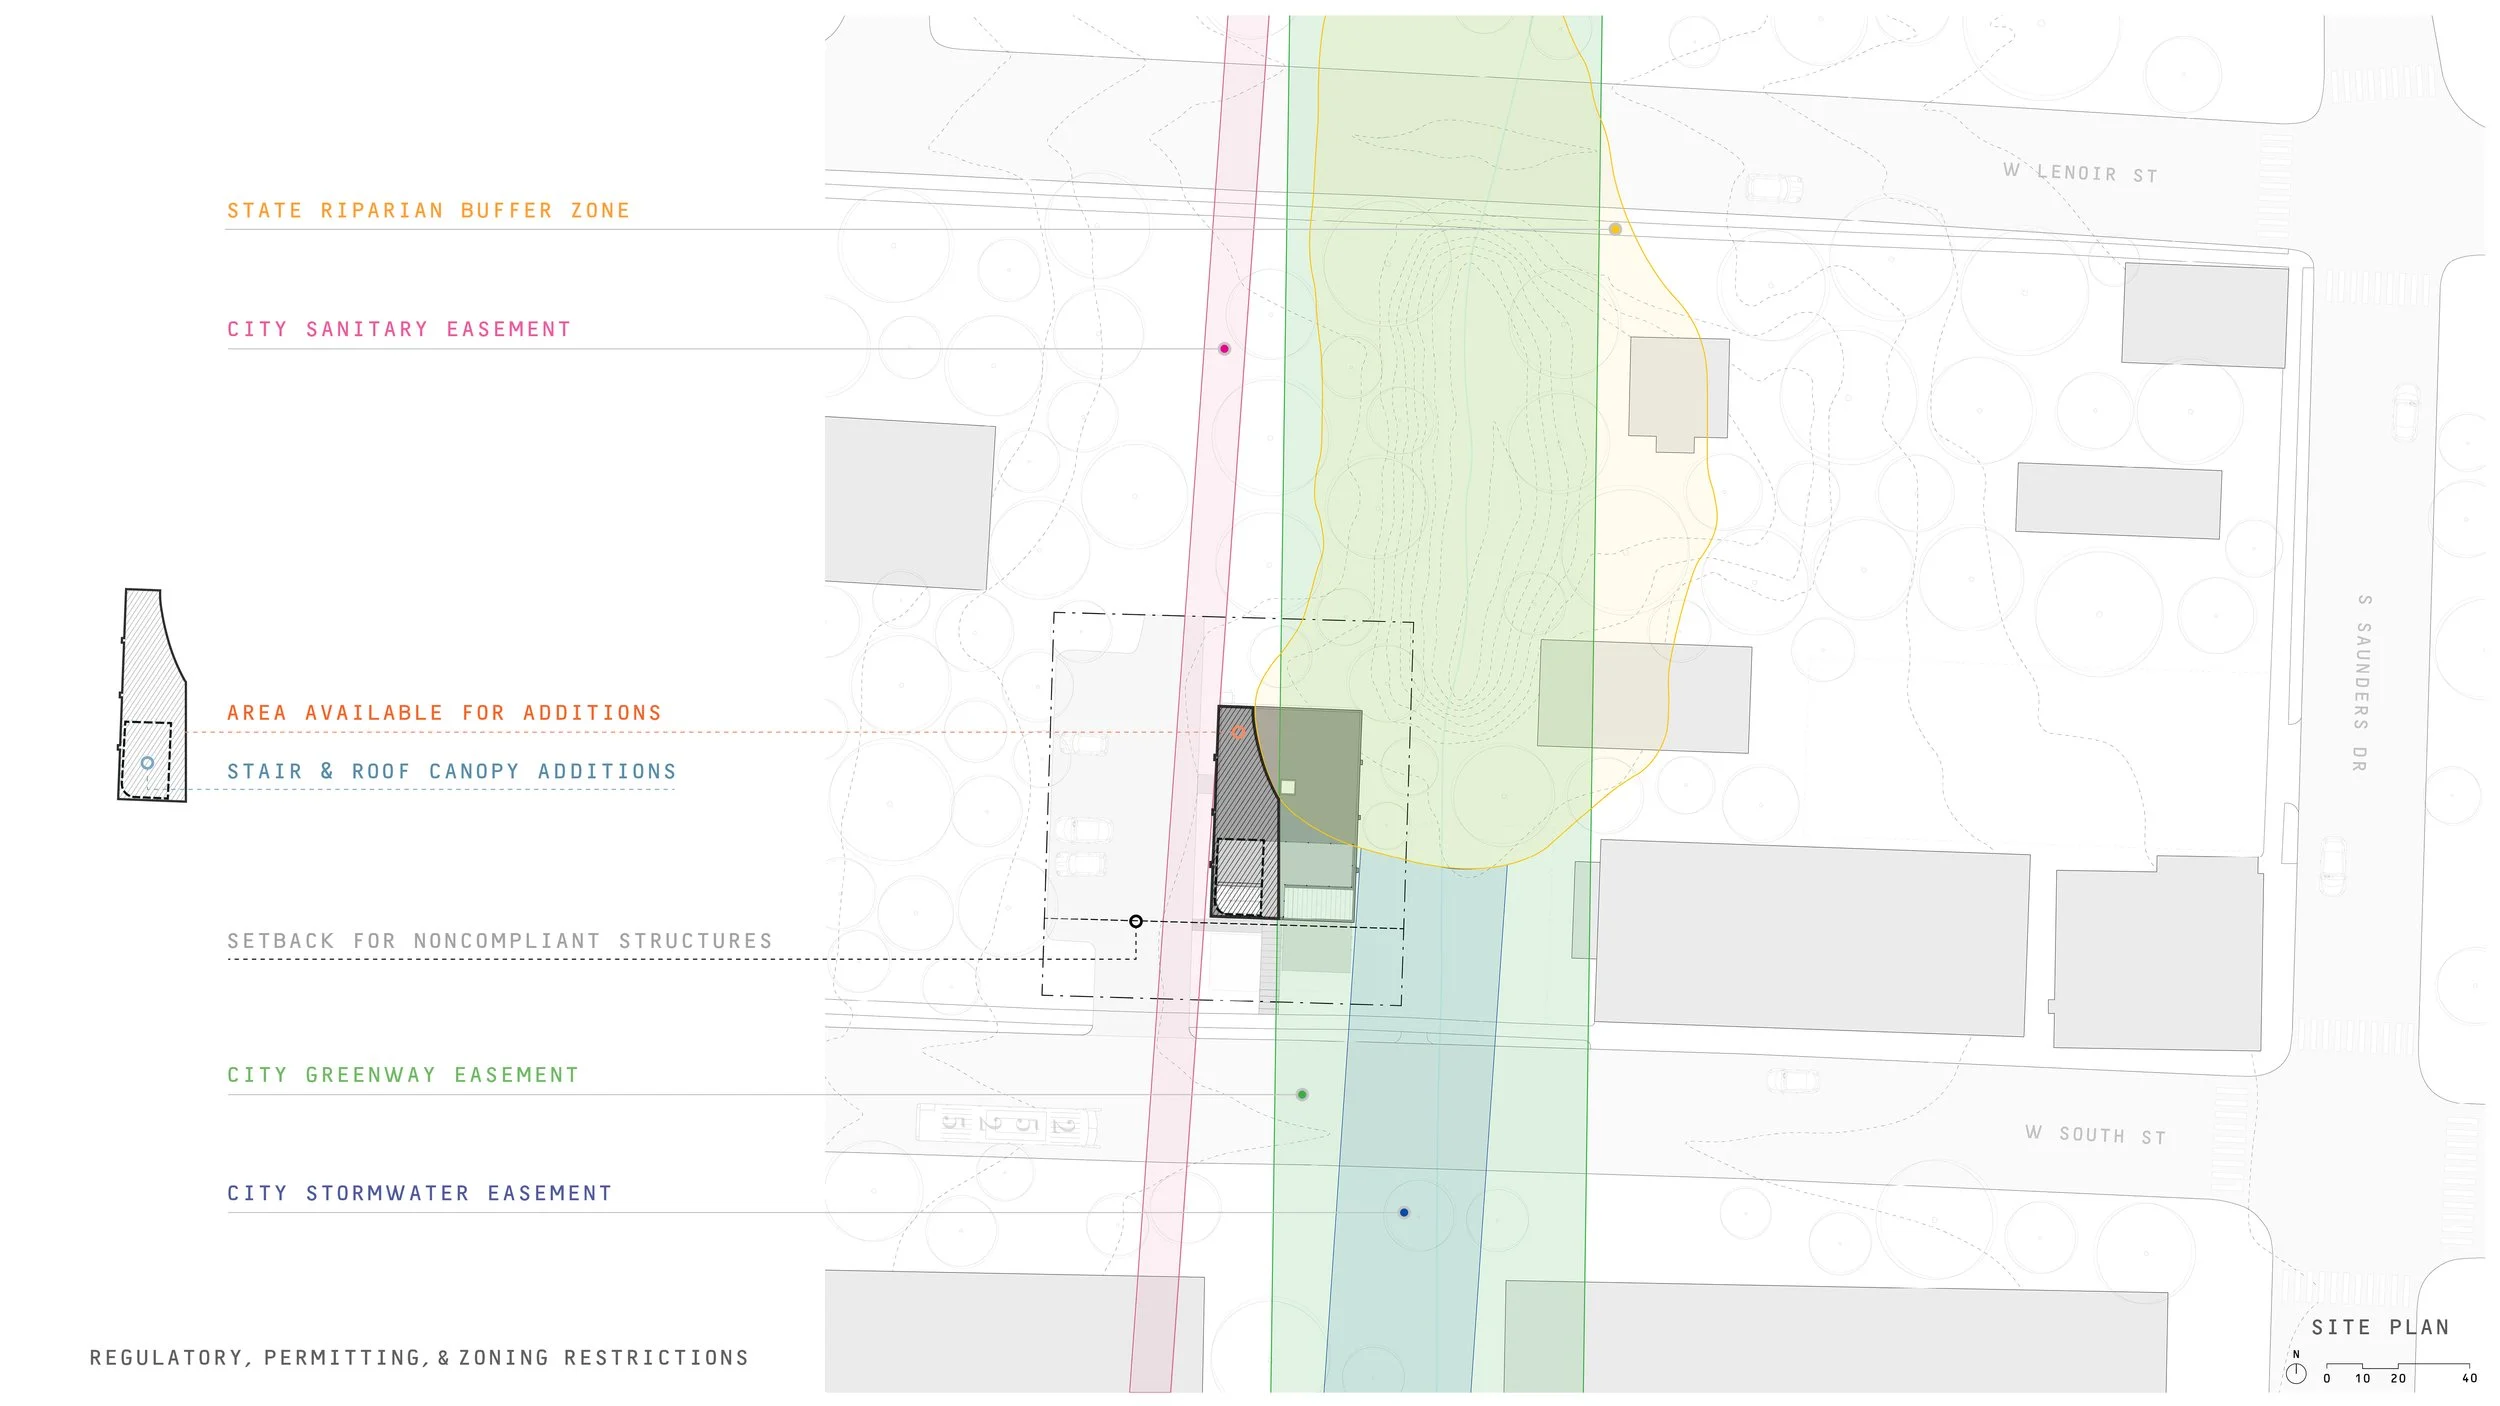Click the blue circle in building key diagram
This screenshot has height=1406, width=2500.
(147, 763)
